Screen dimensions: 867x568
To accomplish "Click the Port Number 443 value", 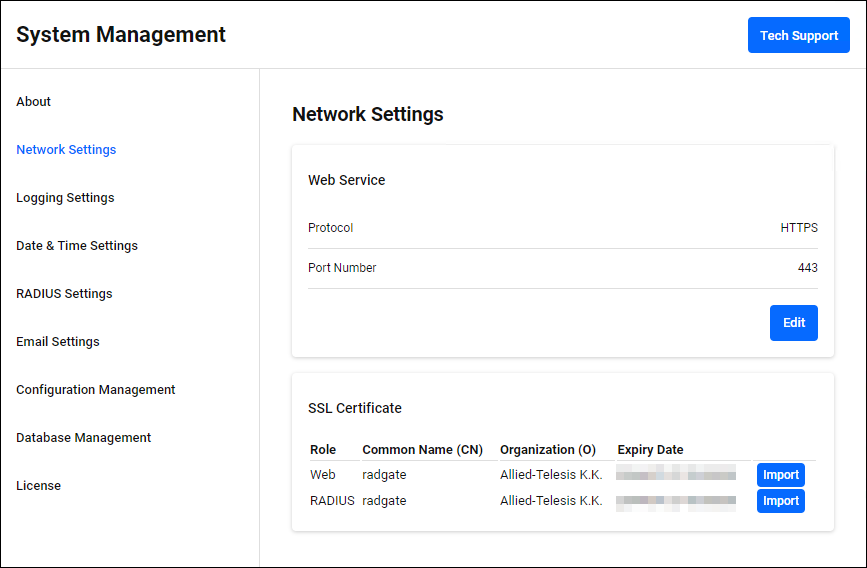I will click(807, 268).
